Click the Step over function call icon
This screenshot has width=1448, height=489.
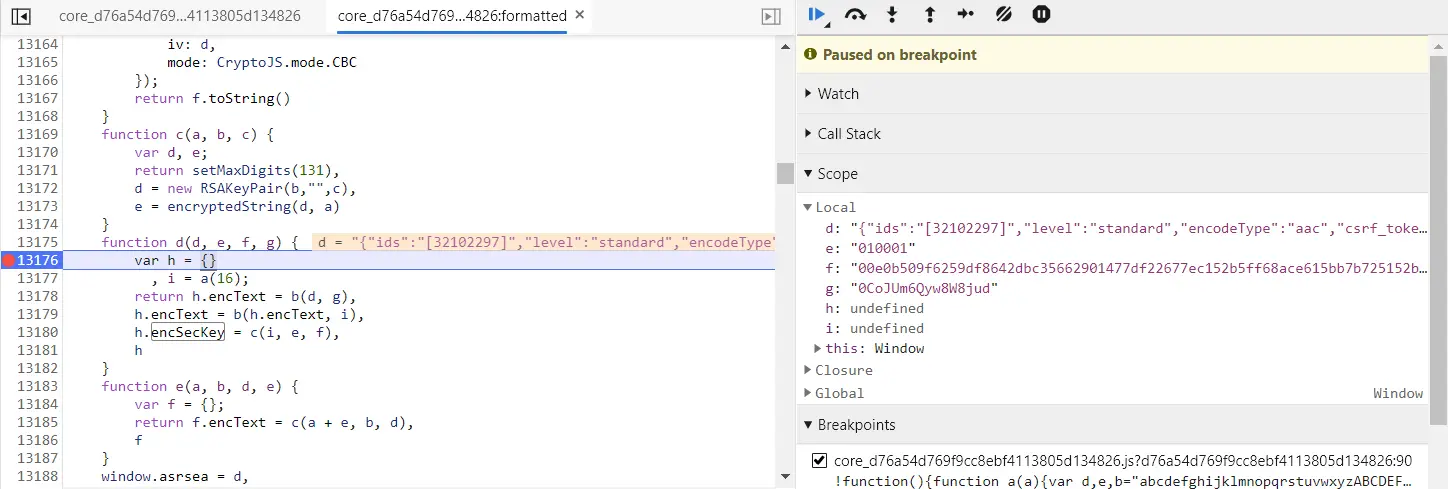point(854,15)
